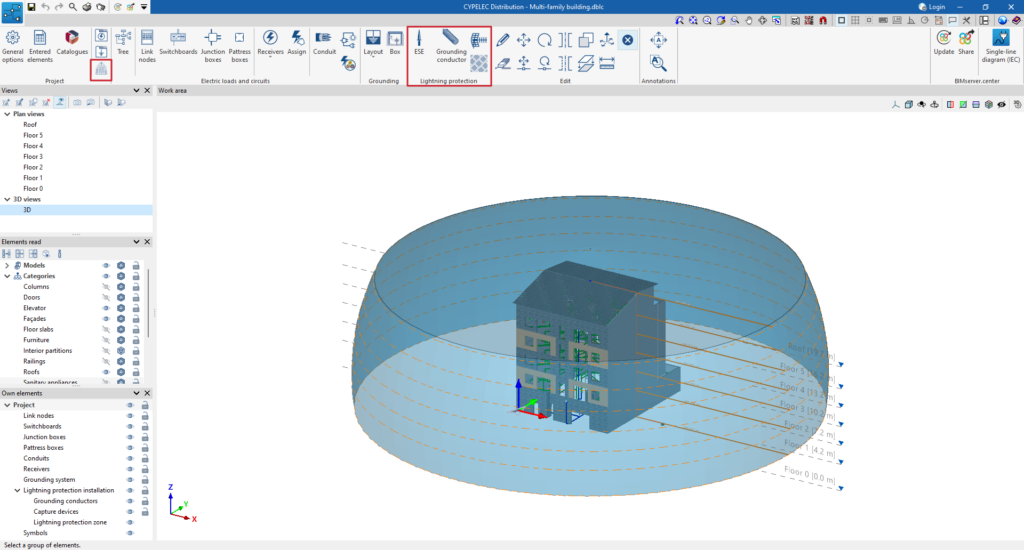Image resolution: width=1024 pixels, height=550 pixels.
Task: Click the Login button
Action: click(x=932, y=7)
